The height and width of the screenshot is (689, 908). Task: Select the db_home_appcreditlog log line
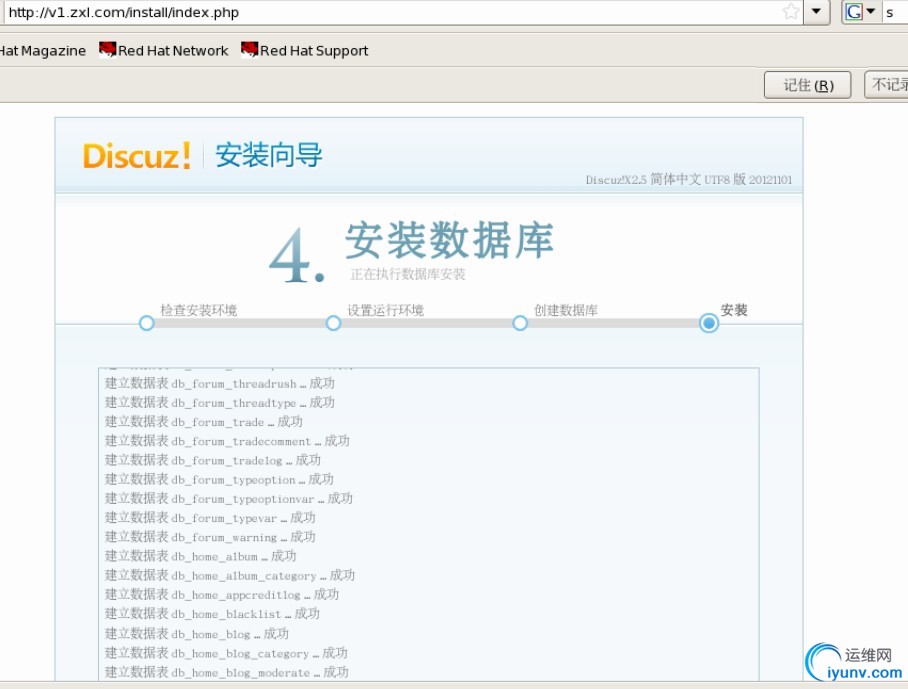click(222, 594)
